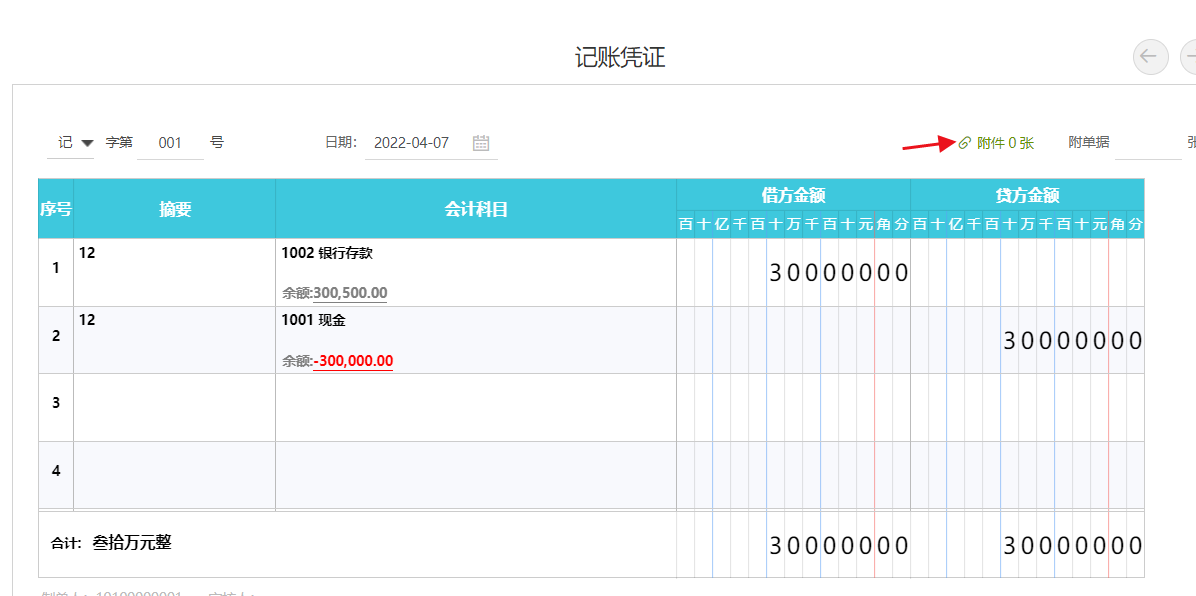
Task: Click row number 3 cell
Action: (x=56, y=408)
